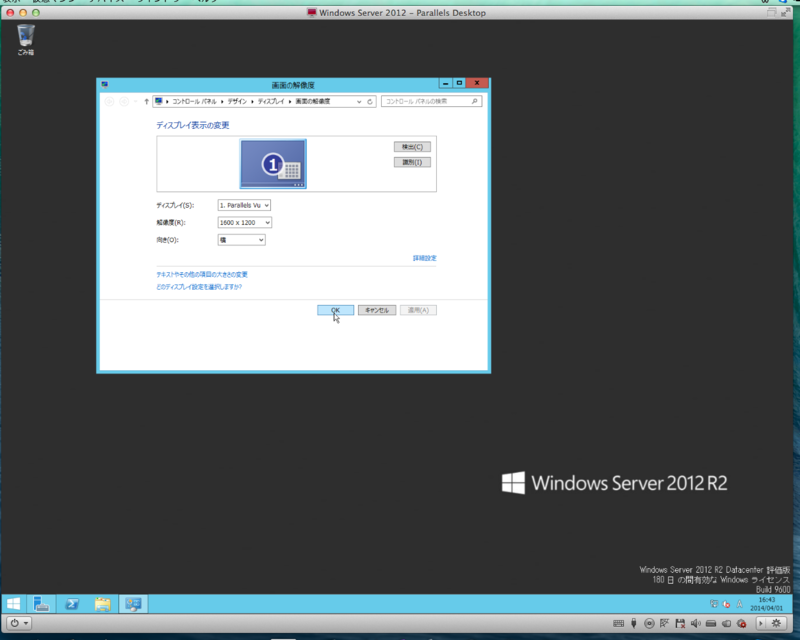
Task: Open the ごみ箱 recycle bin icon
Action: pos(26,40)
